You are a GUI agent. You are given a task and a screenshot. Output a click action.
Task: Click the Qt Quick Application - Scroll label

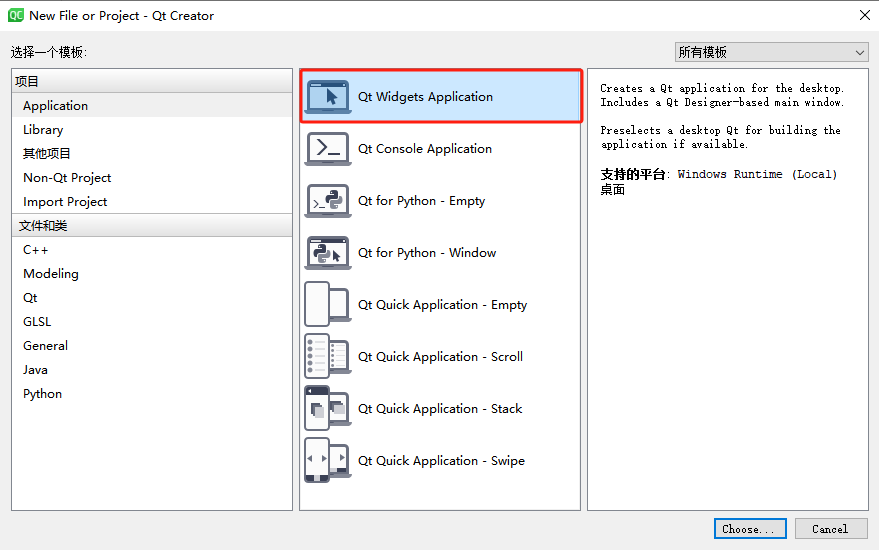(441, 357)
